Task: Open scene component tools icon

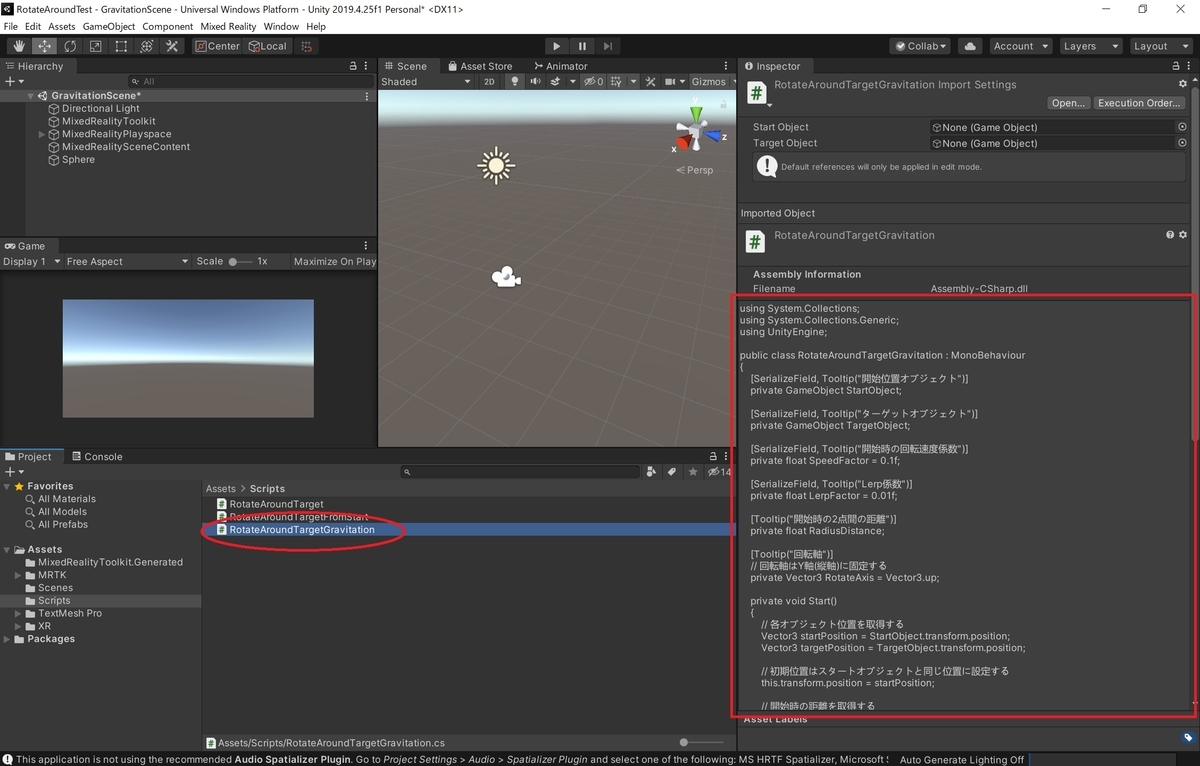Action: (651, 82)
